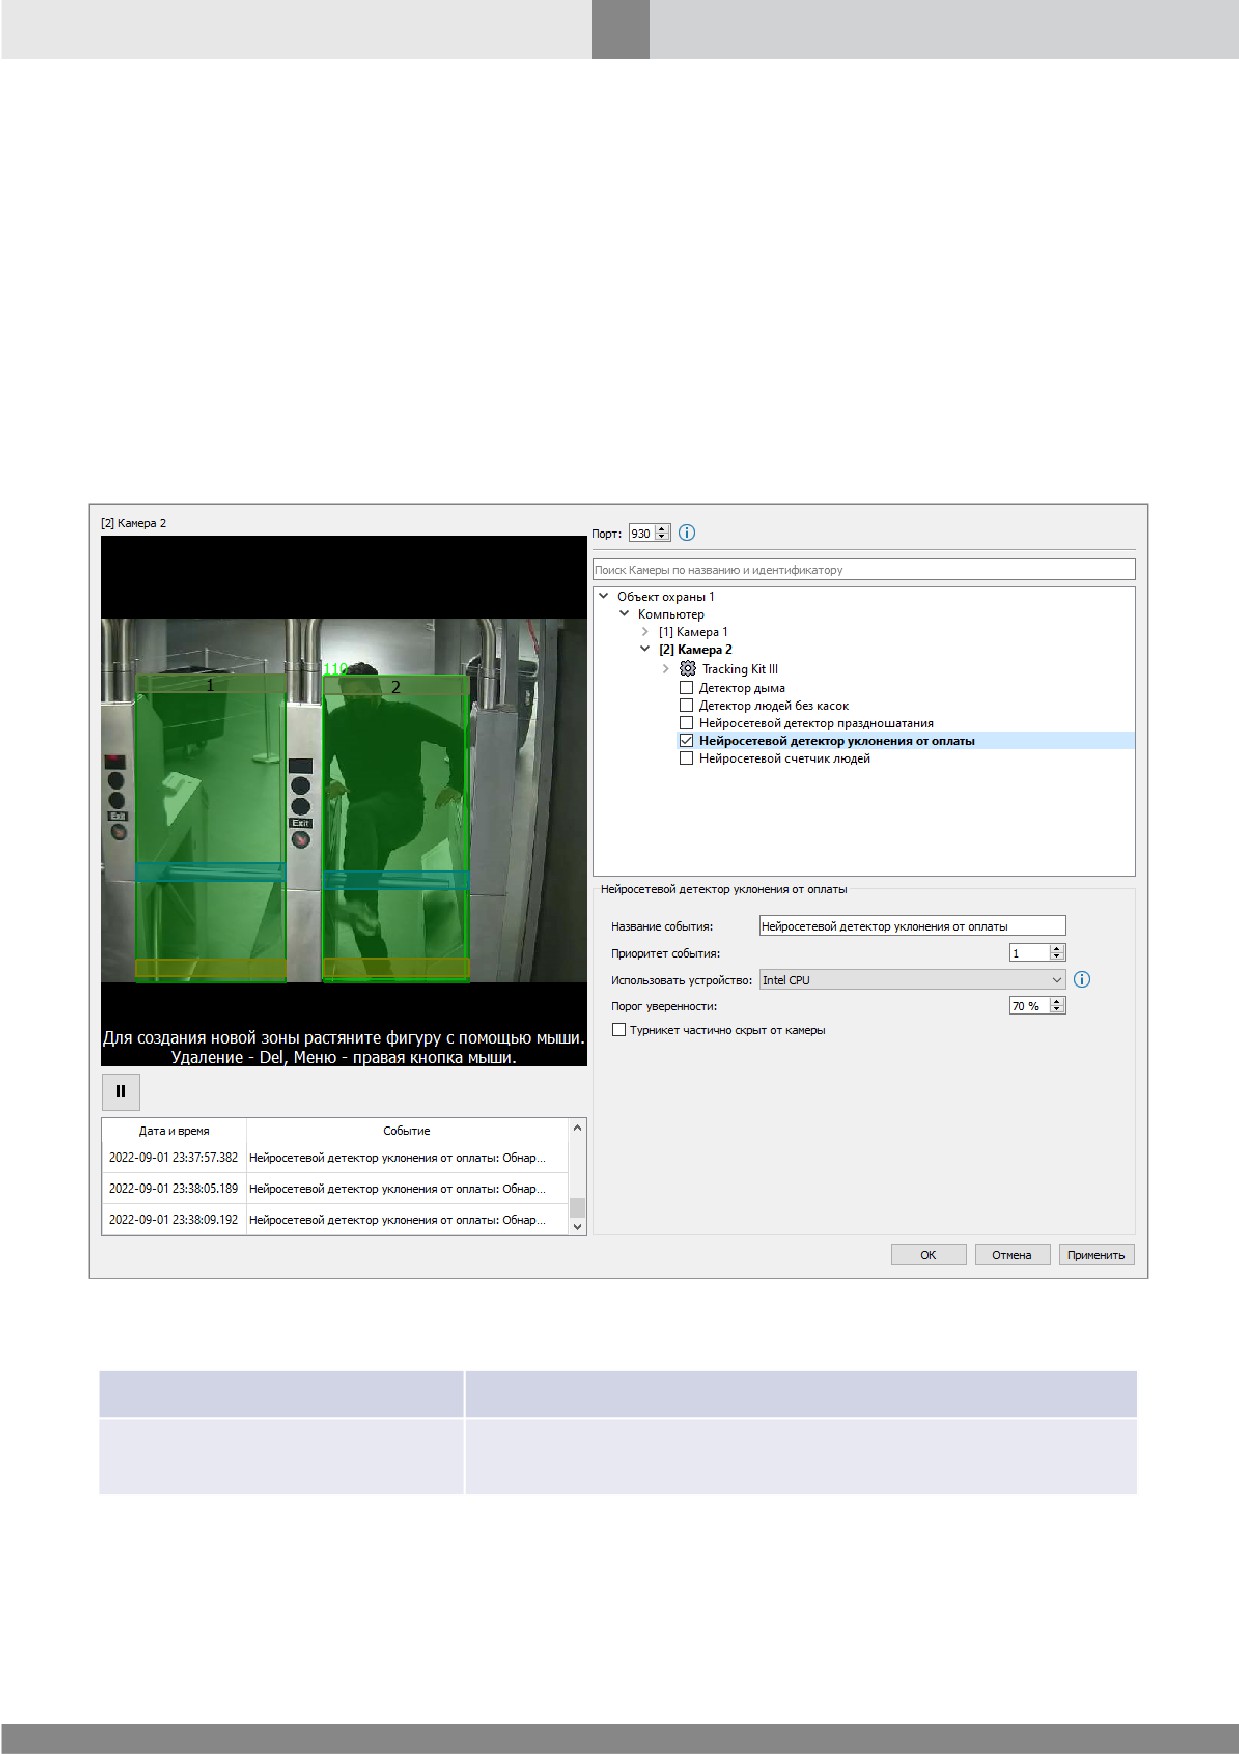1239x1754 pixels.
Task: Decrease Порог уверенности with down arrow
Action: tap(1057, 1010)
